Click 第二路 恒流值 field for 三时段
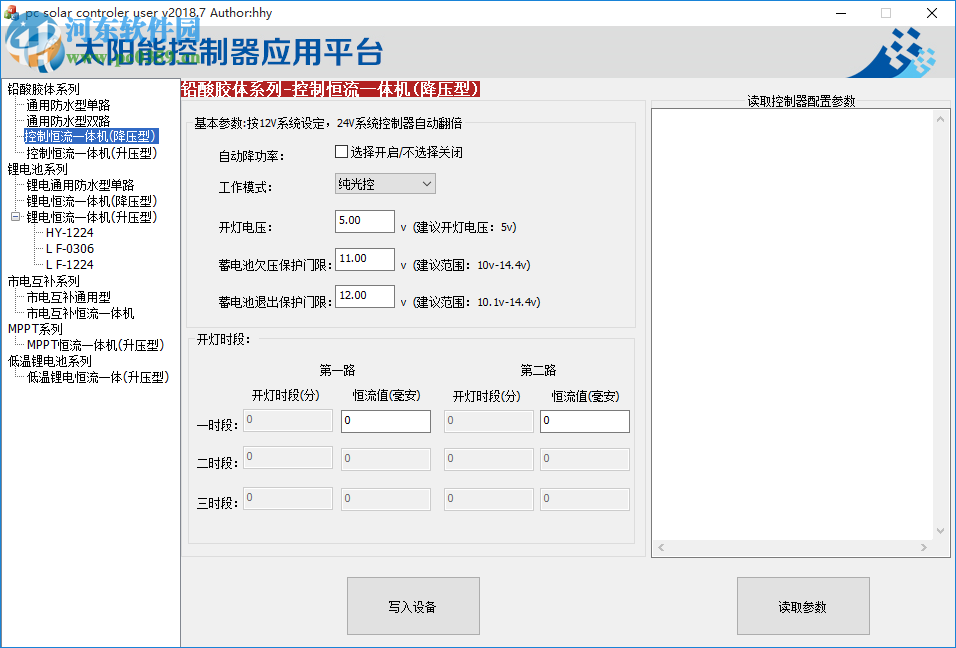This screenshot has width=956, height=648. (x=585, y=499)
